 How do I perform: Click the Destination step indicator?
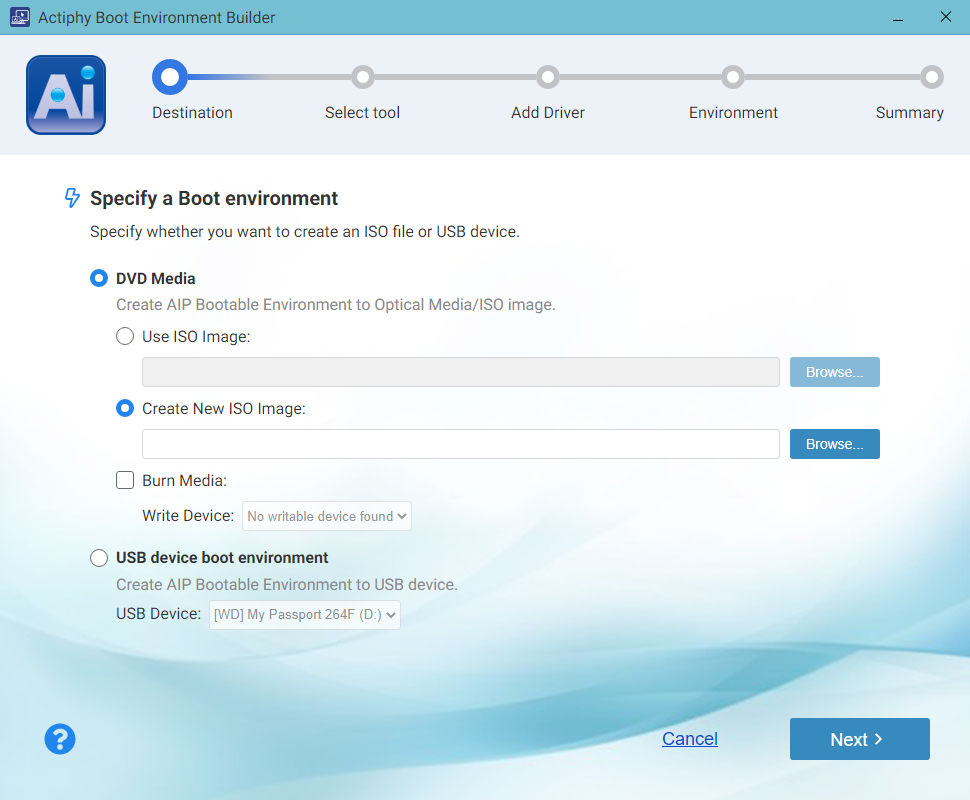169,77
